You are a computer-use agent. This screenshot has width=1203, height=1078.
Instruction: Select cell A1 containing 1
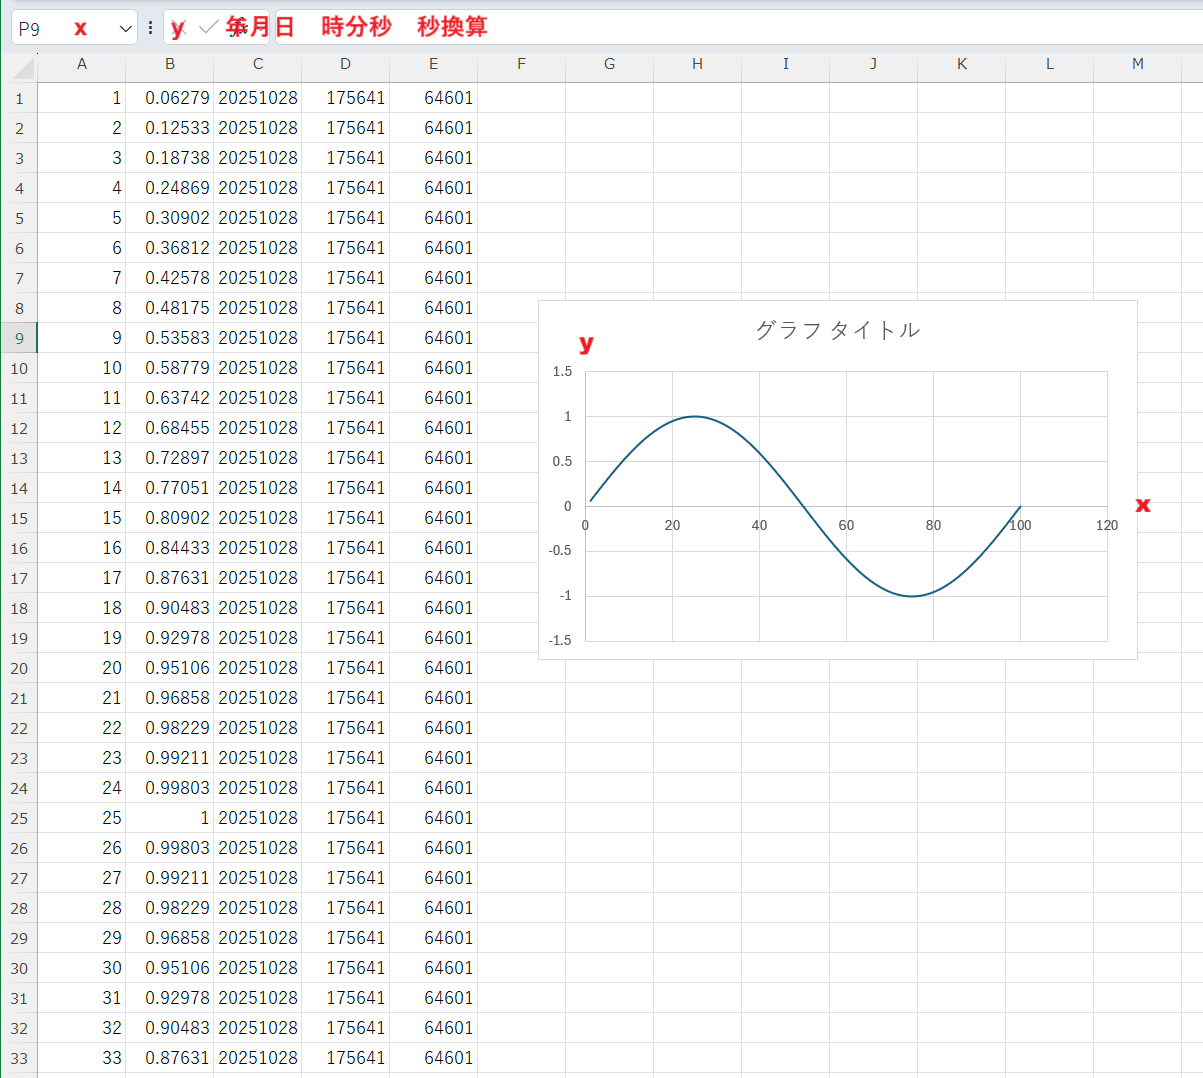click(82, 98)
